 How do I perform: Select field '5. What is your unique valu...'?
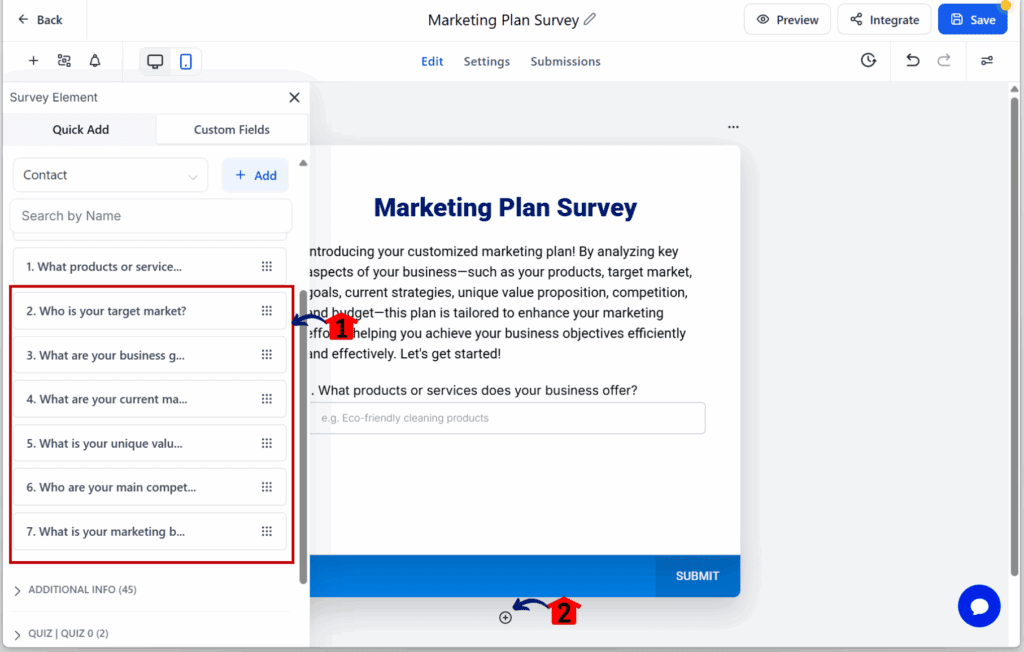(150, 443)
